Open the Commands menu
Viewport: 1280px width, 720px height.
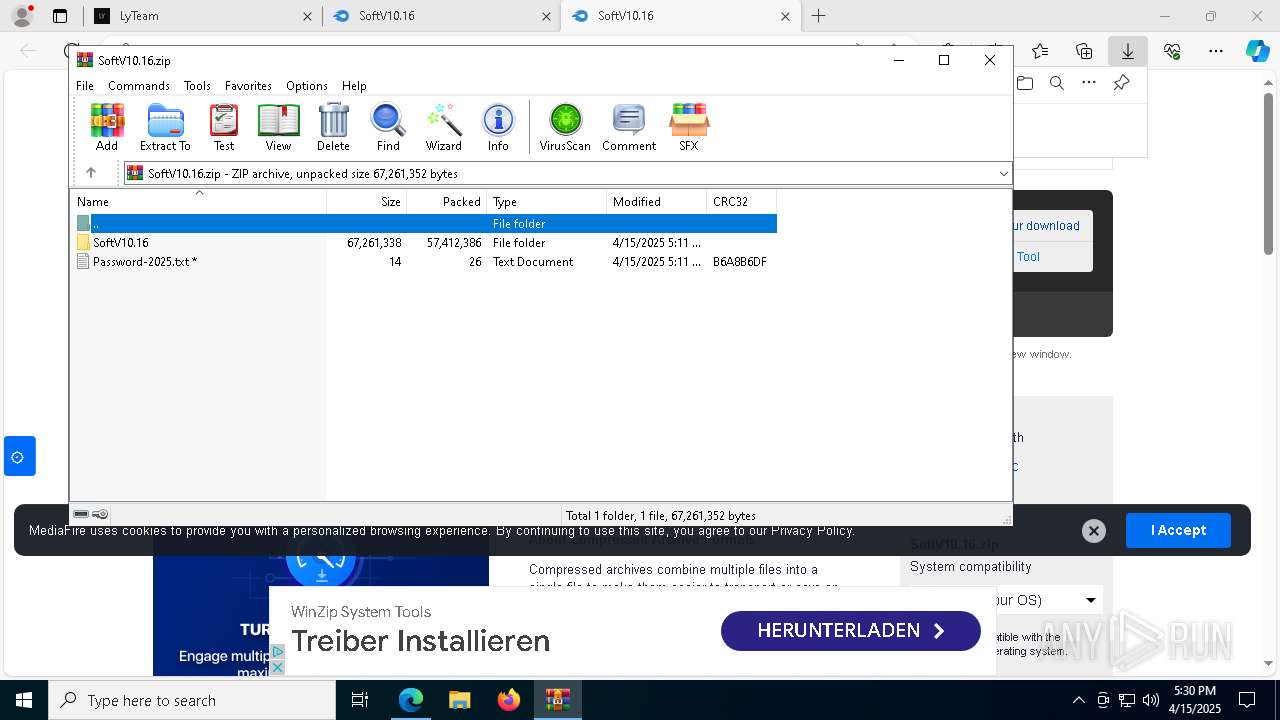pyautogui.click(x=139, y=86)
